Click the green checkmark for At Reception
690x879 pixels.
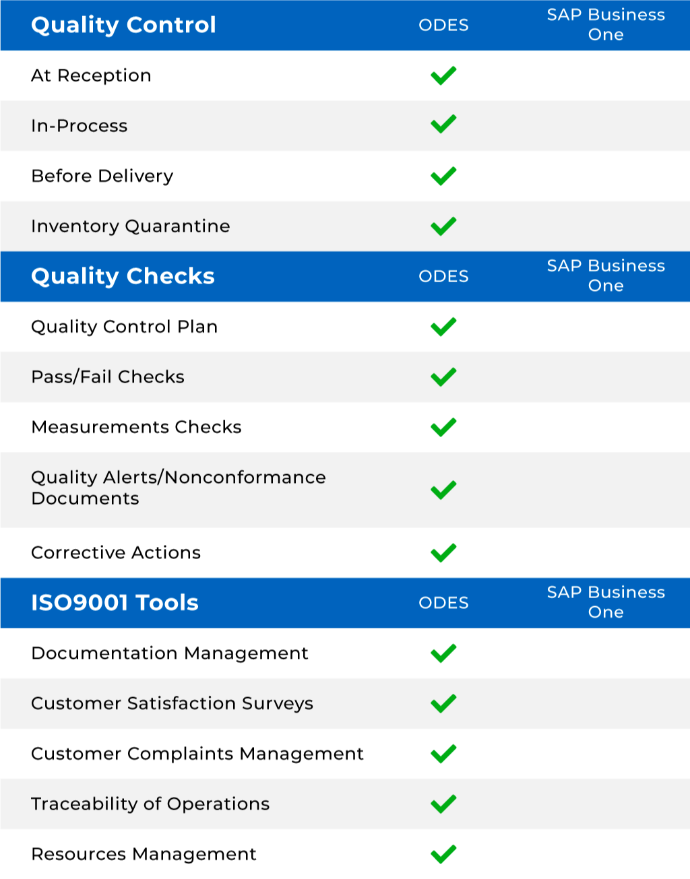tap(443, 76)
